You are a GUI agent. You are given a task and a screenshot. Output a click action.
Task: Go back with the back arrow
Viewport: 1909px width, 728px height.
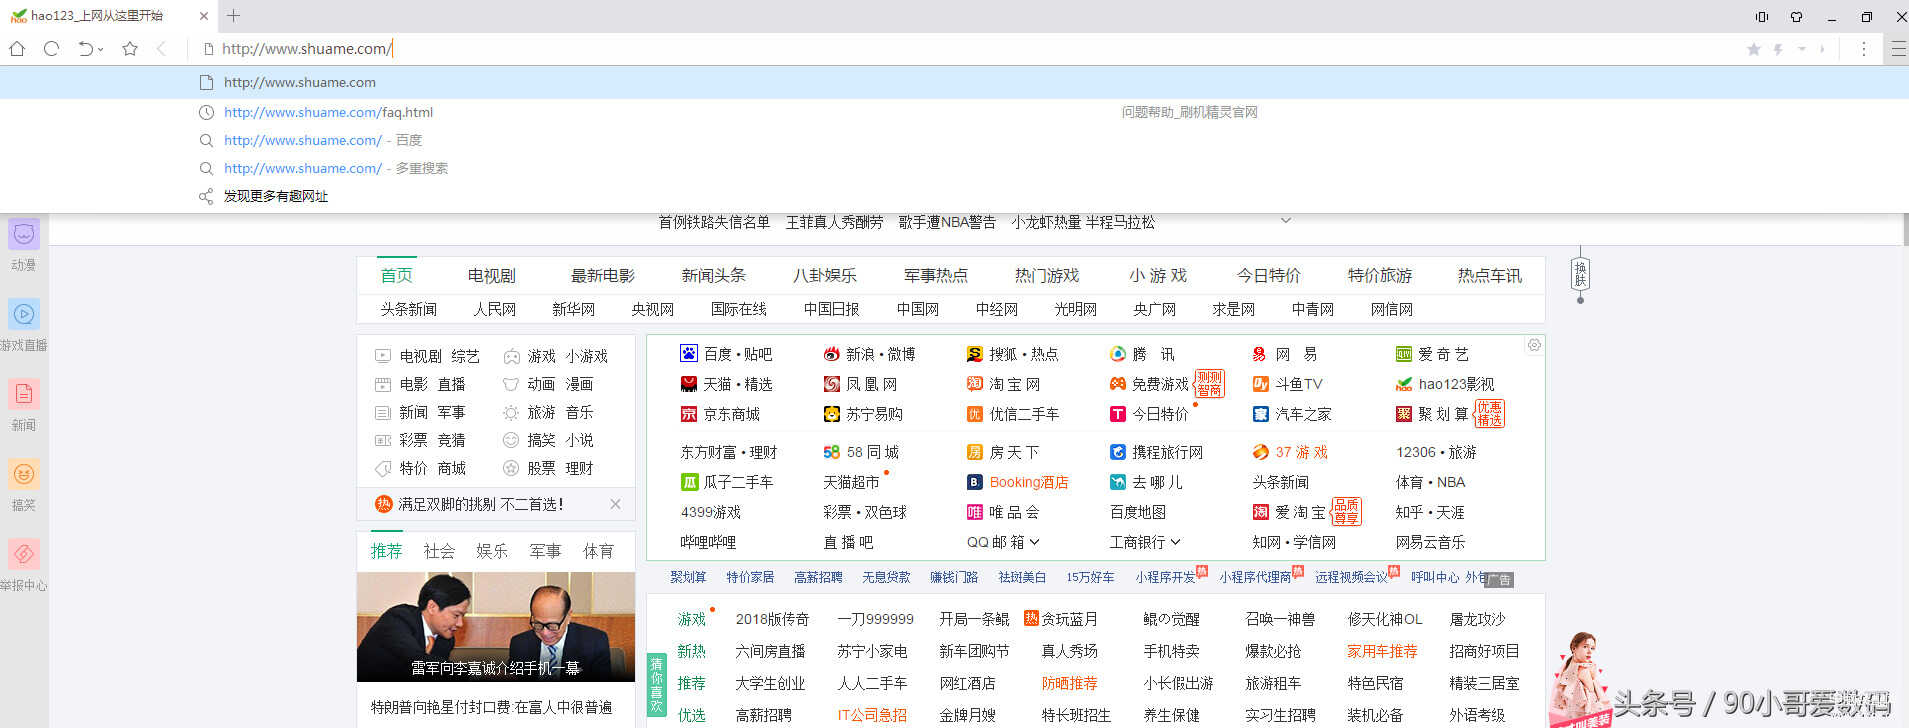[161, 48]
